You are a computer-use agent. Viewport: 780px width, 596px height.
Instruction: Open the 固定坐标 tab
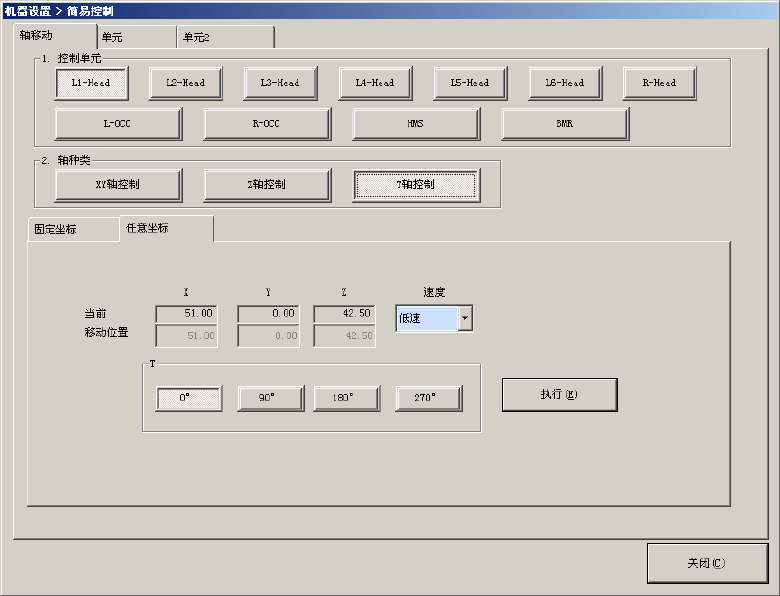(73, 229)
